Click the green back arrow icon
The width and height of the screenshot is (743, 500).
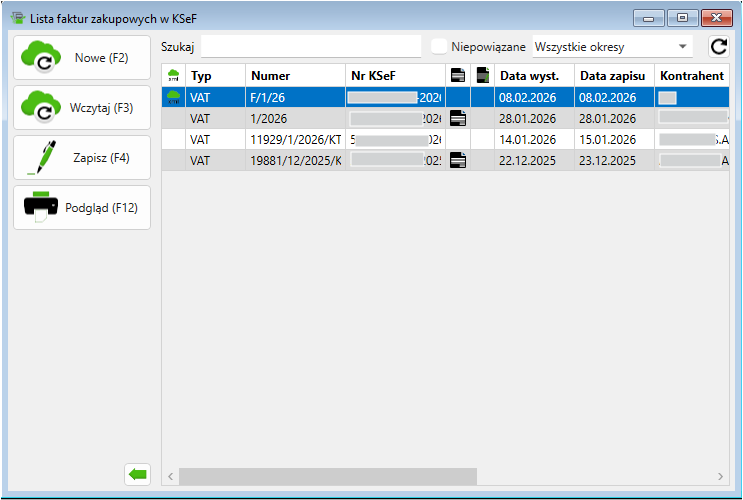tap(137, 475)
